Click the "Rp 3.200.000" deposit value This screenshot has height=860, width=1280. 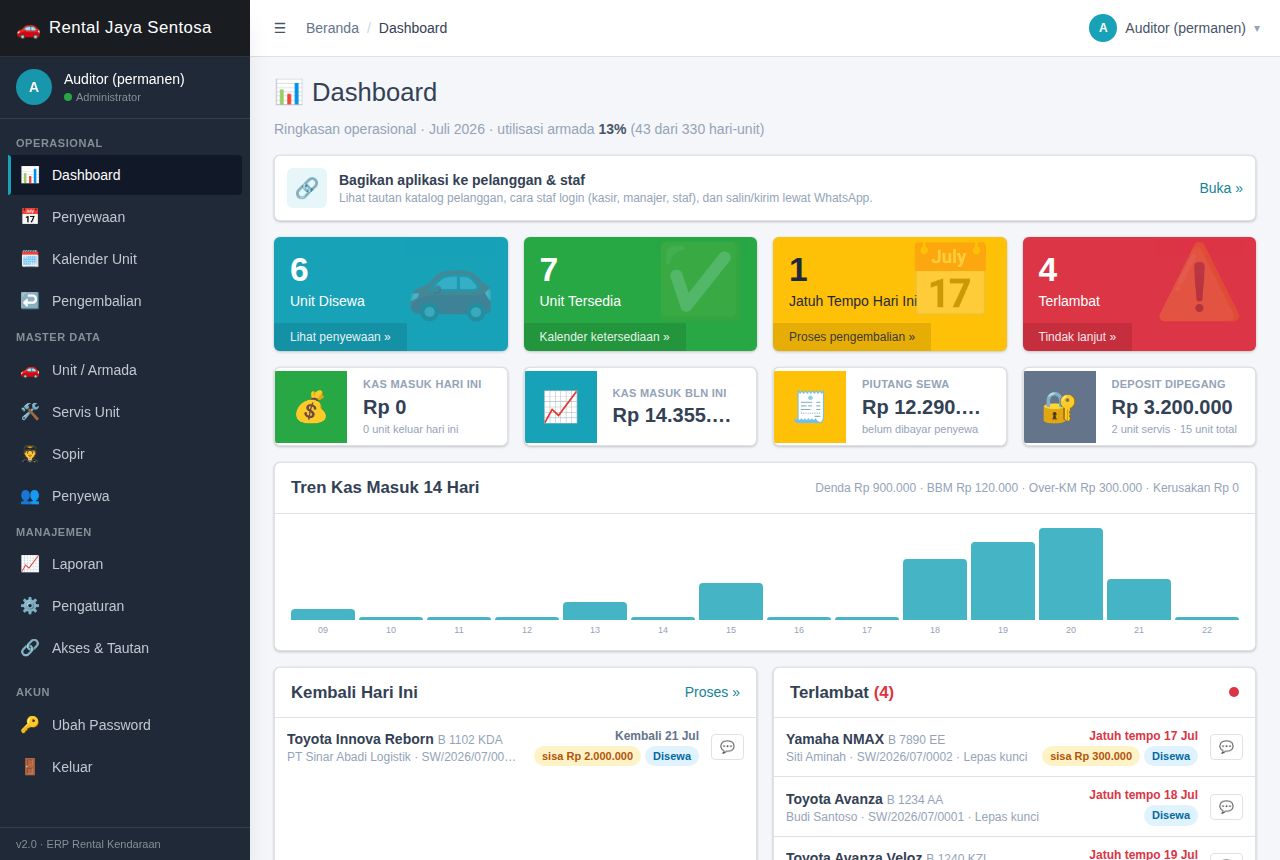1171,407
